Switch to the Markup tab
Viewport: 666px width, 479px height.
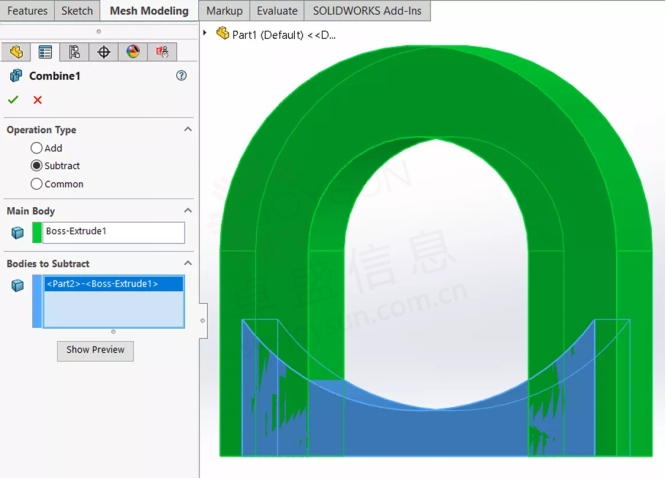coord(224,11)
